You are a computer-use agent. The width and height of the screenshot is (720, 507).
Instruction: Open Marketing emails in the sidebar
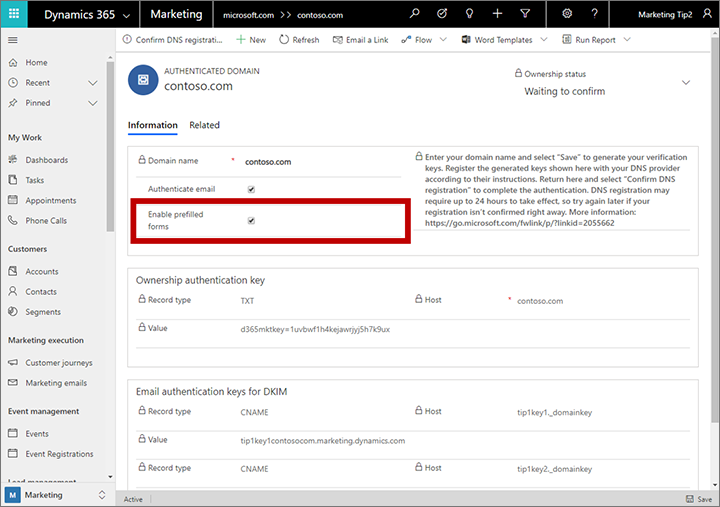click(x=58, y=383)
